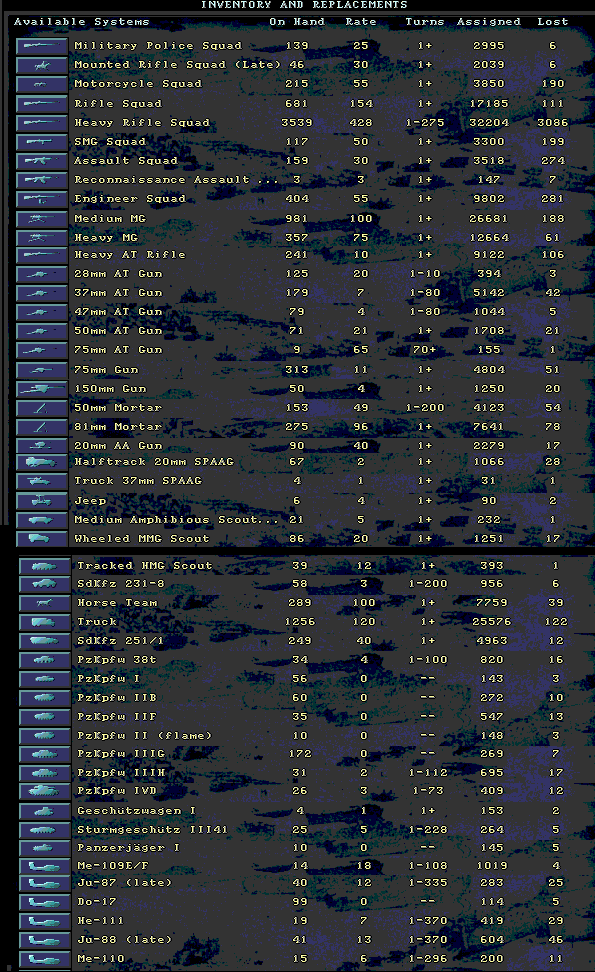
Task: Click the SdKfz 231-8 armored car icon
Action: 44,584
